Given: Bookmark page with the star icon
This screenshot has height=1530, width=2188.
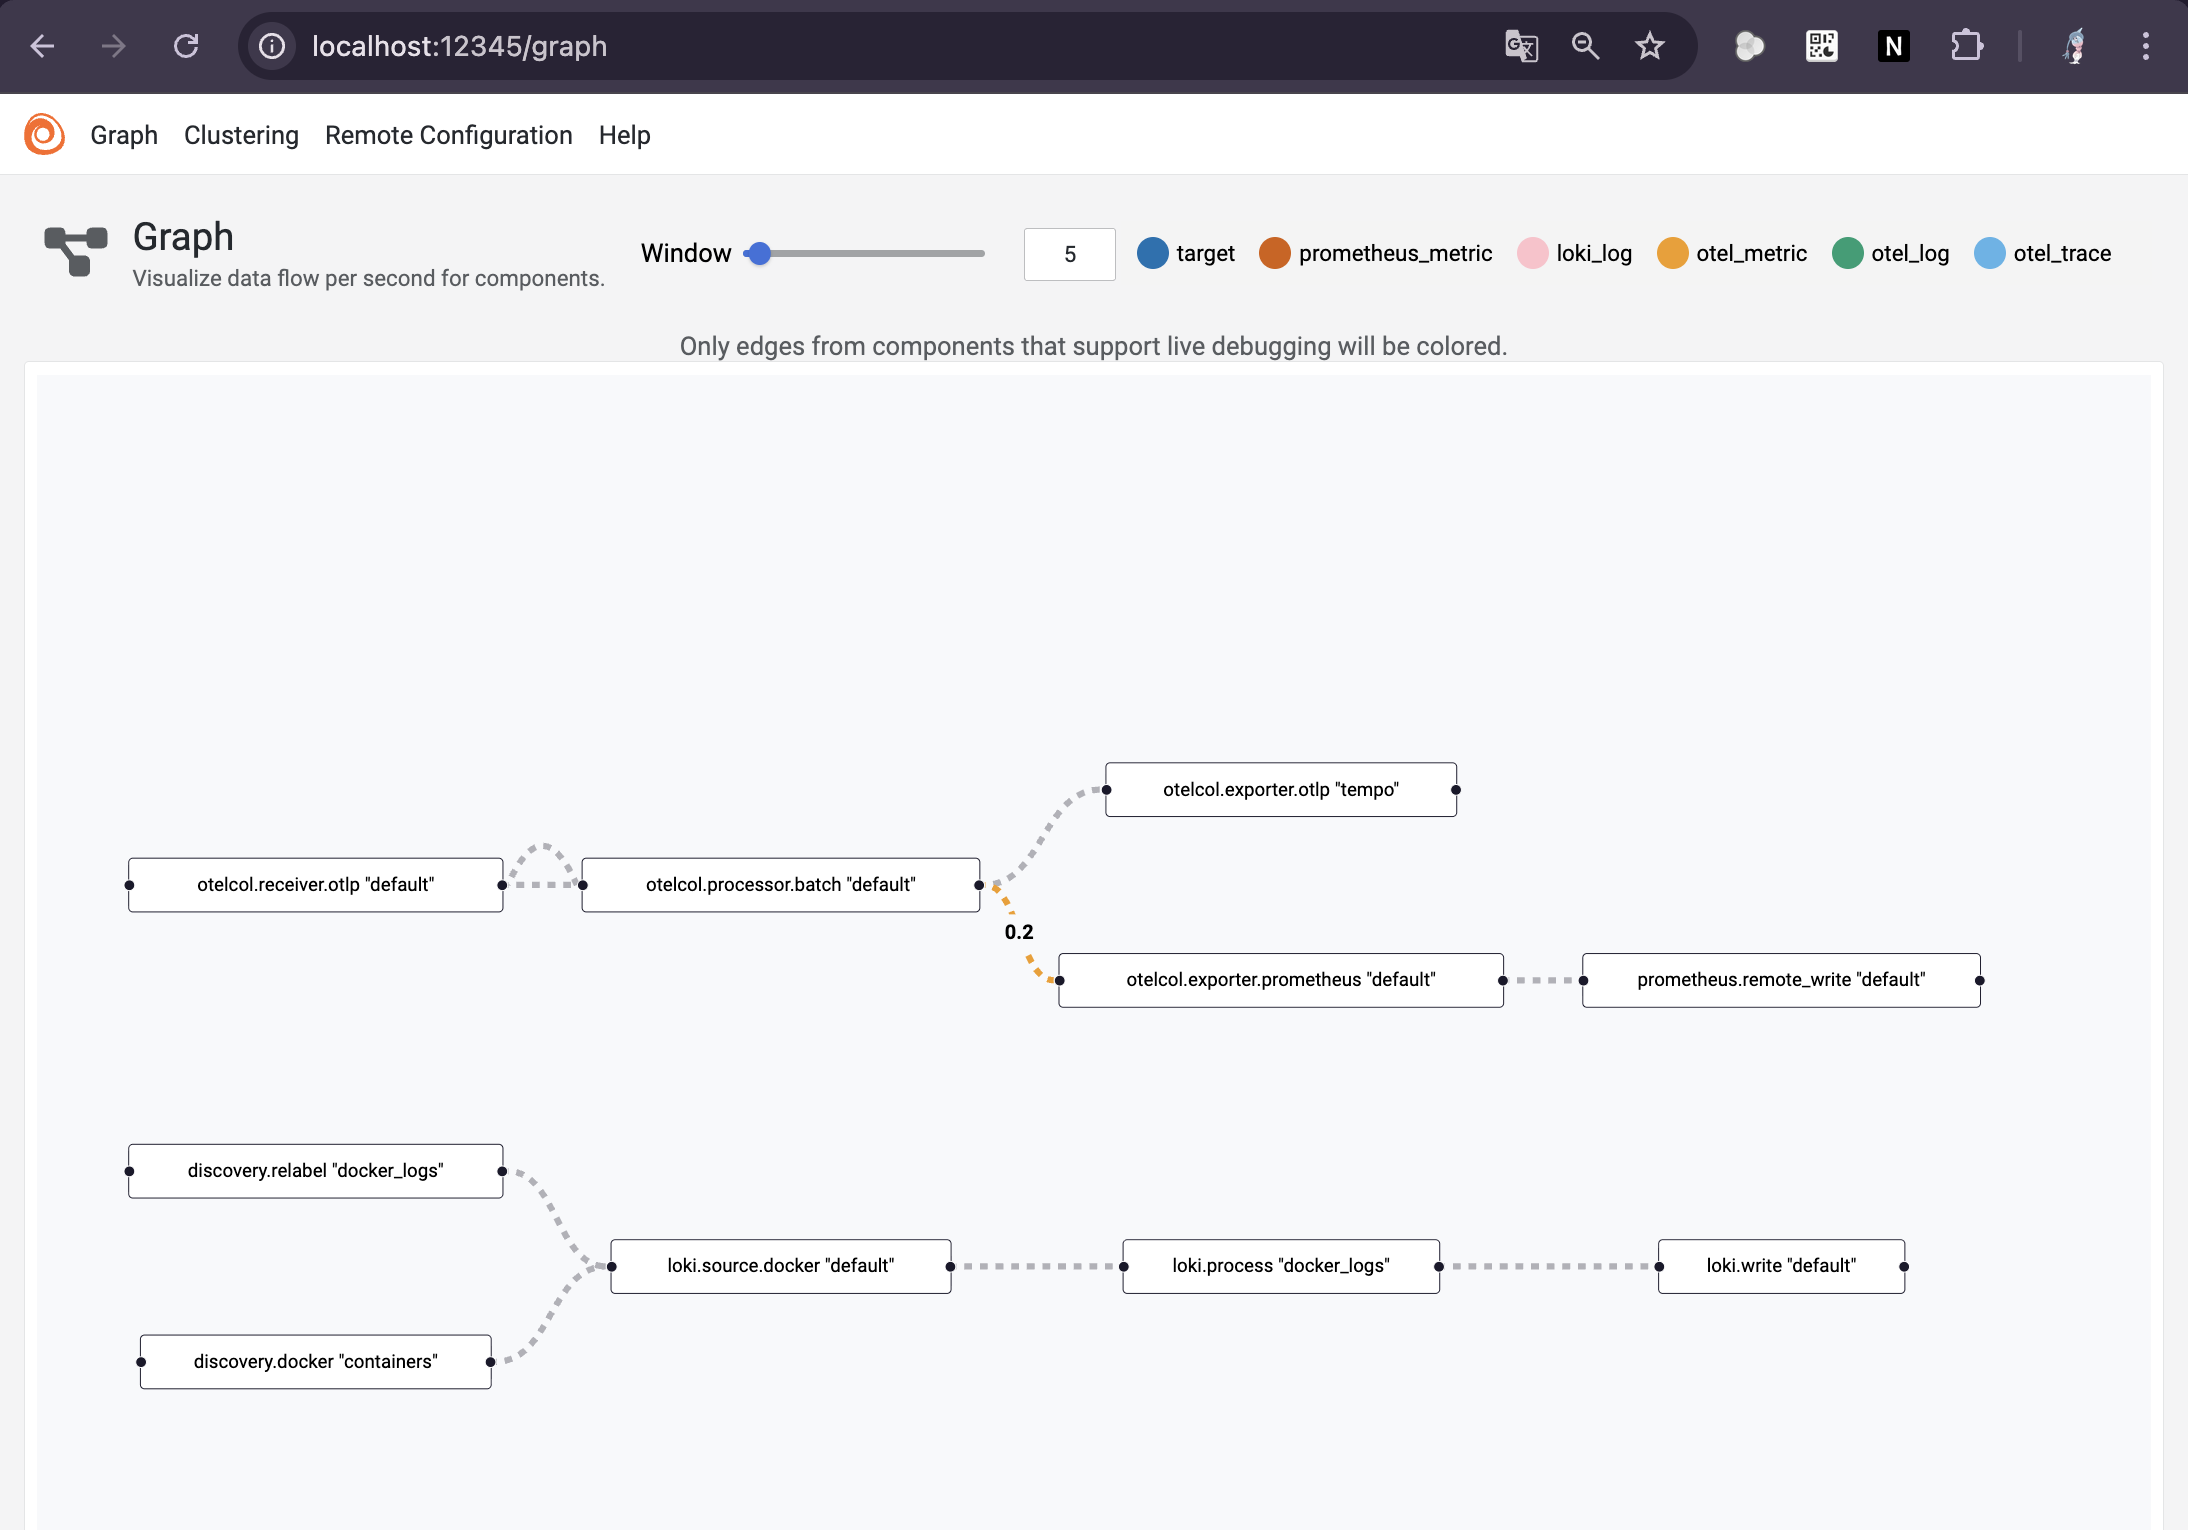Looking at the screenshot, I should tap(1649, 46).
